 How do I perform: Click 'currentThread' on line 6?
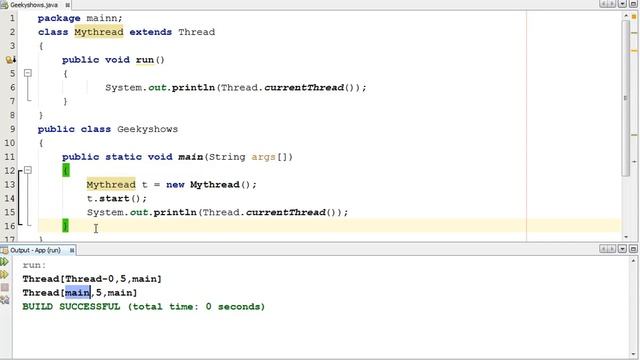click(304, 88)
